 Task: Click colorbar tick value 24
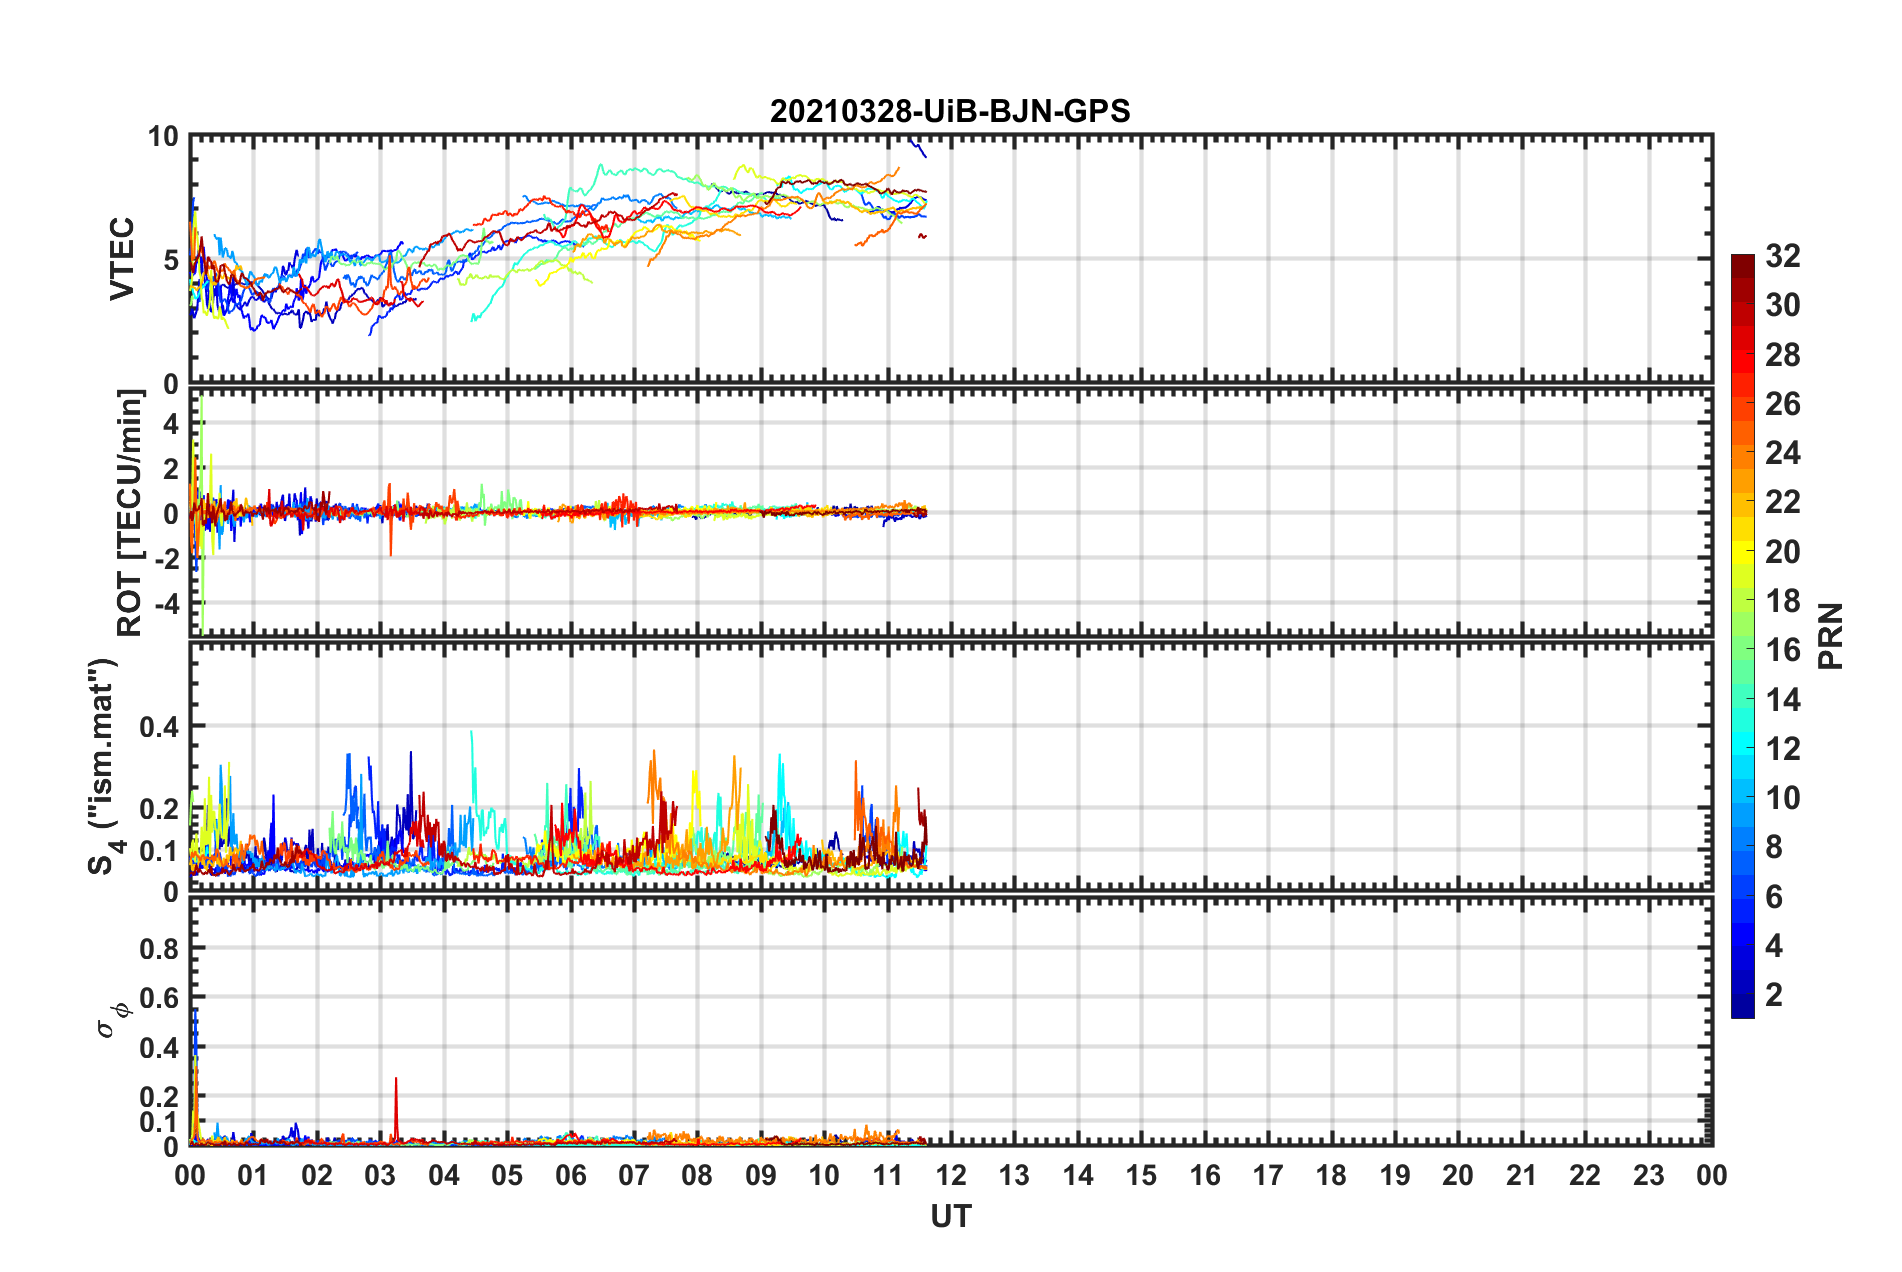point(1782,453)
